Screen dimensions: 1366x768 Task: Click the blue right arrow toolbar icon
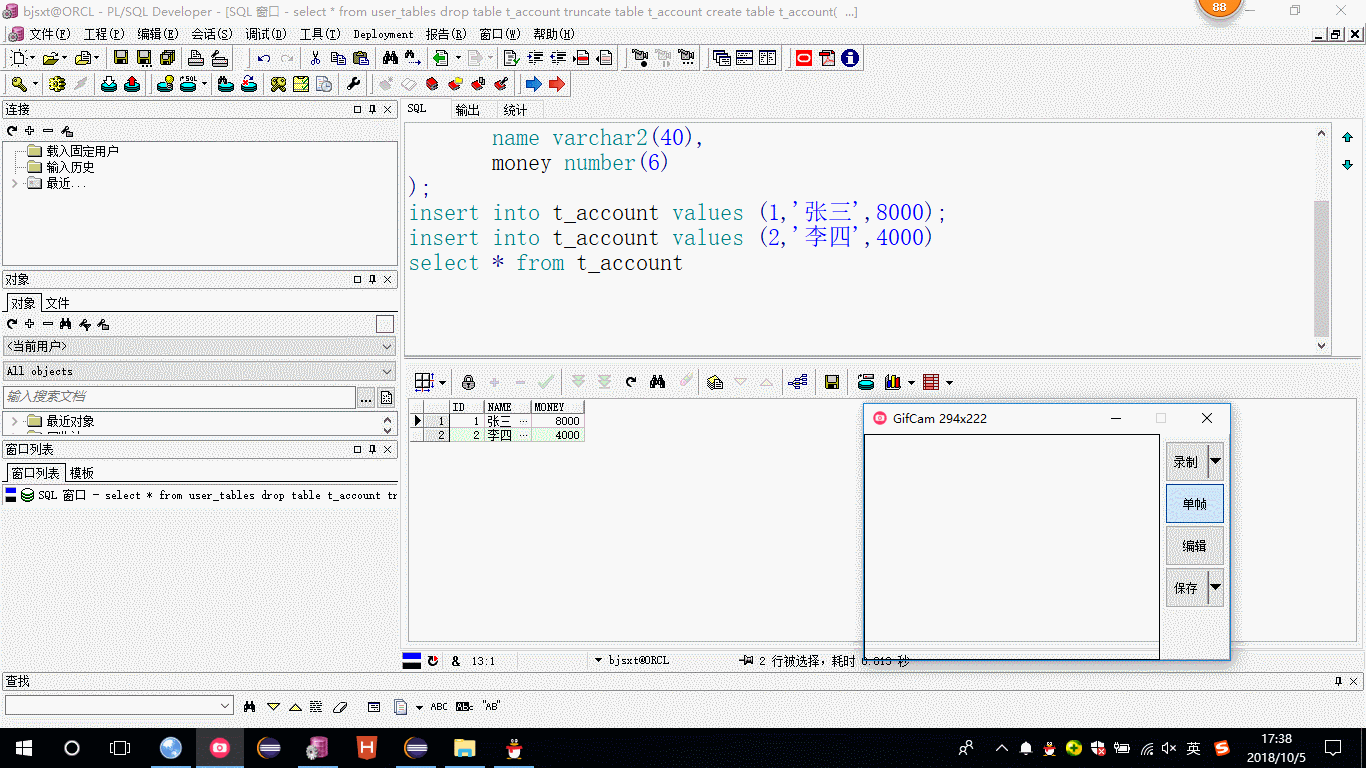pos(533,84)
